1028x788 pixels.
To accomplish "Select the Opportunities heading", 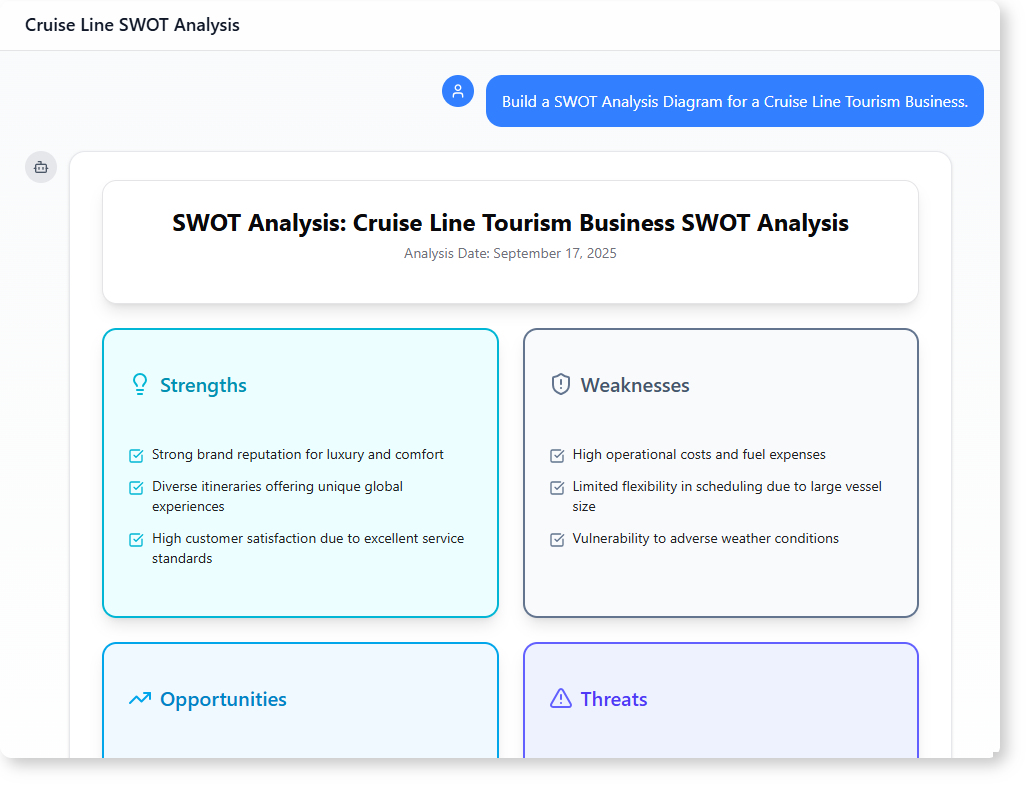I will [223, 700].
